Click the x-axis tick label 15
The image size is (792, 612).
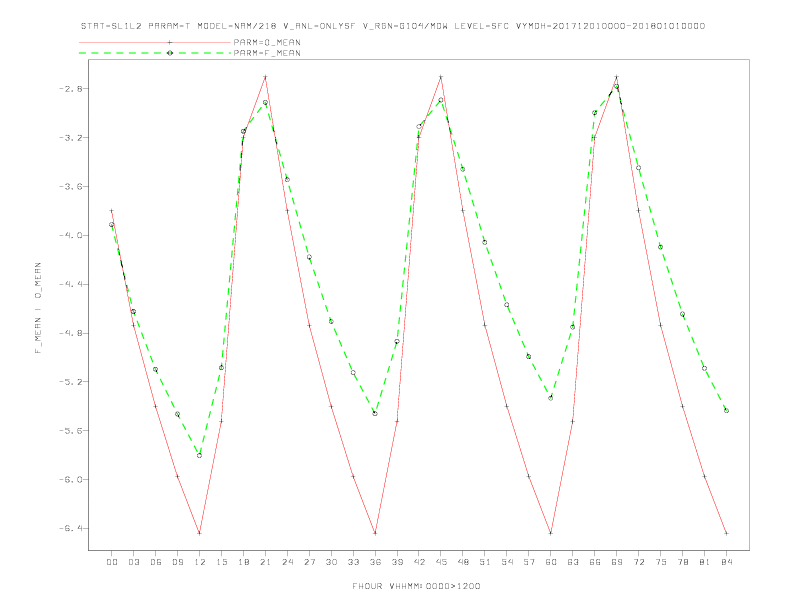coord(221,562)
